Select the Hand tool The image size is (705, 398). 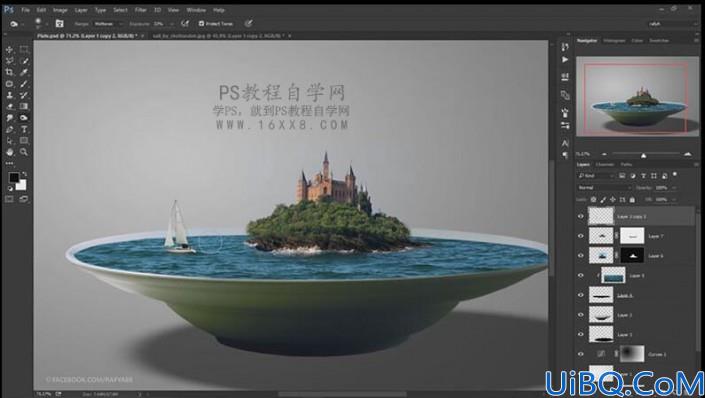pos(9,152)
